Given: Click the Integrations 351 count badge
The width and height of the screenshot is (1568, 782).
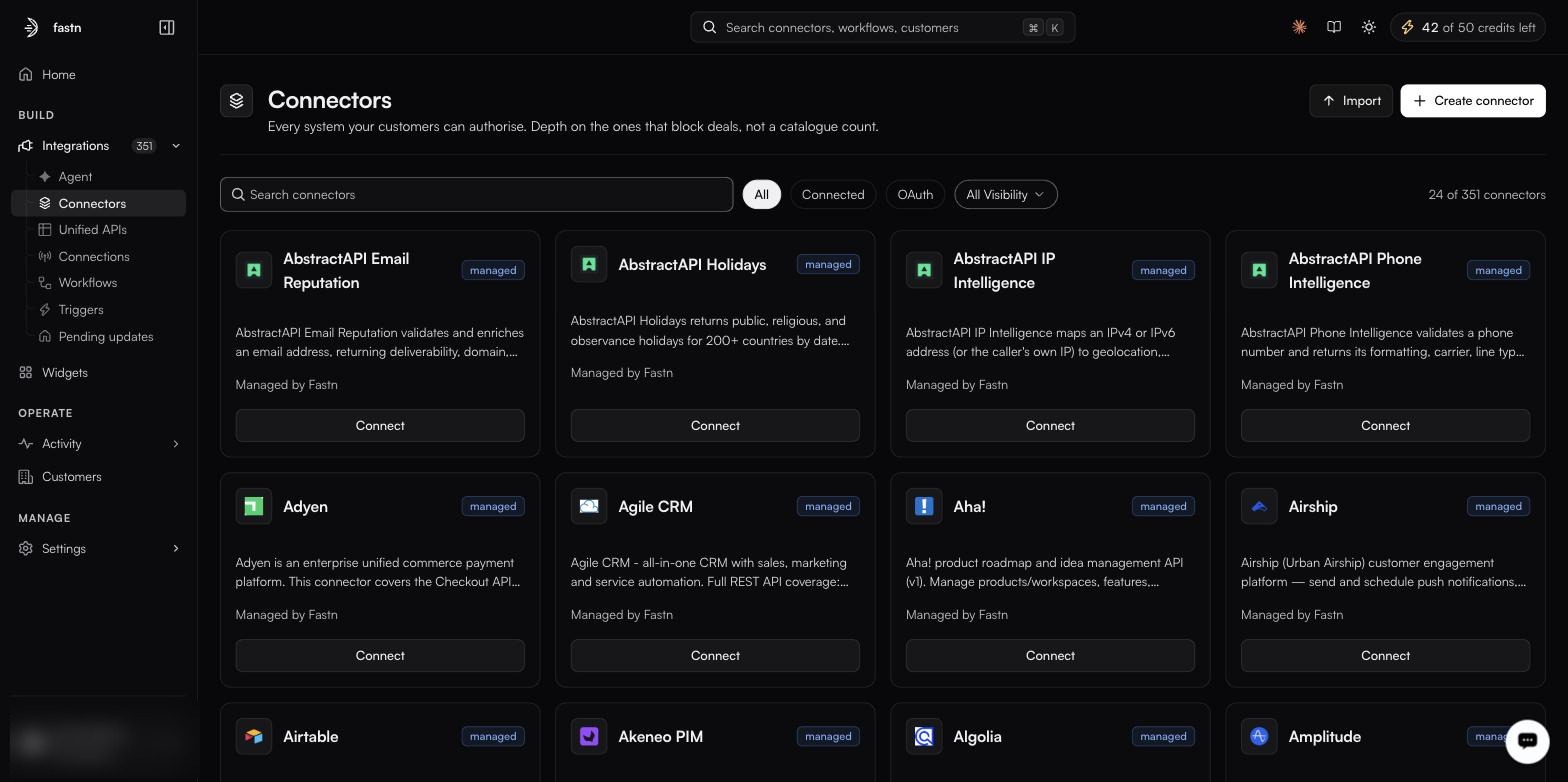Looking at the screenshot, I should click(144, 146).
